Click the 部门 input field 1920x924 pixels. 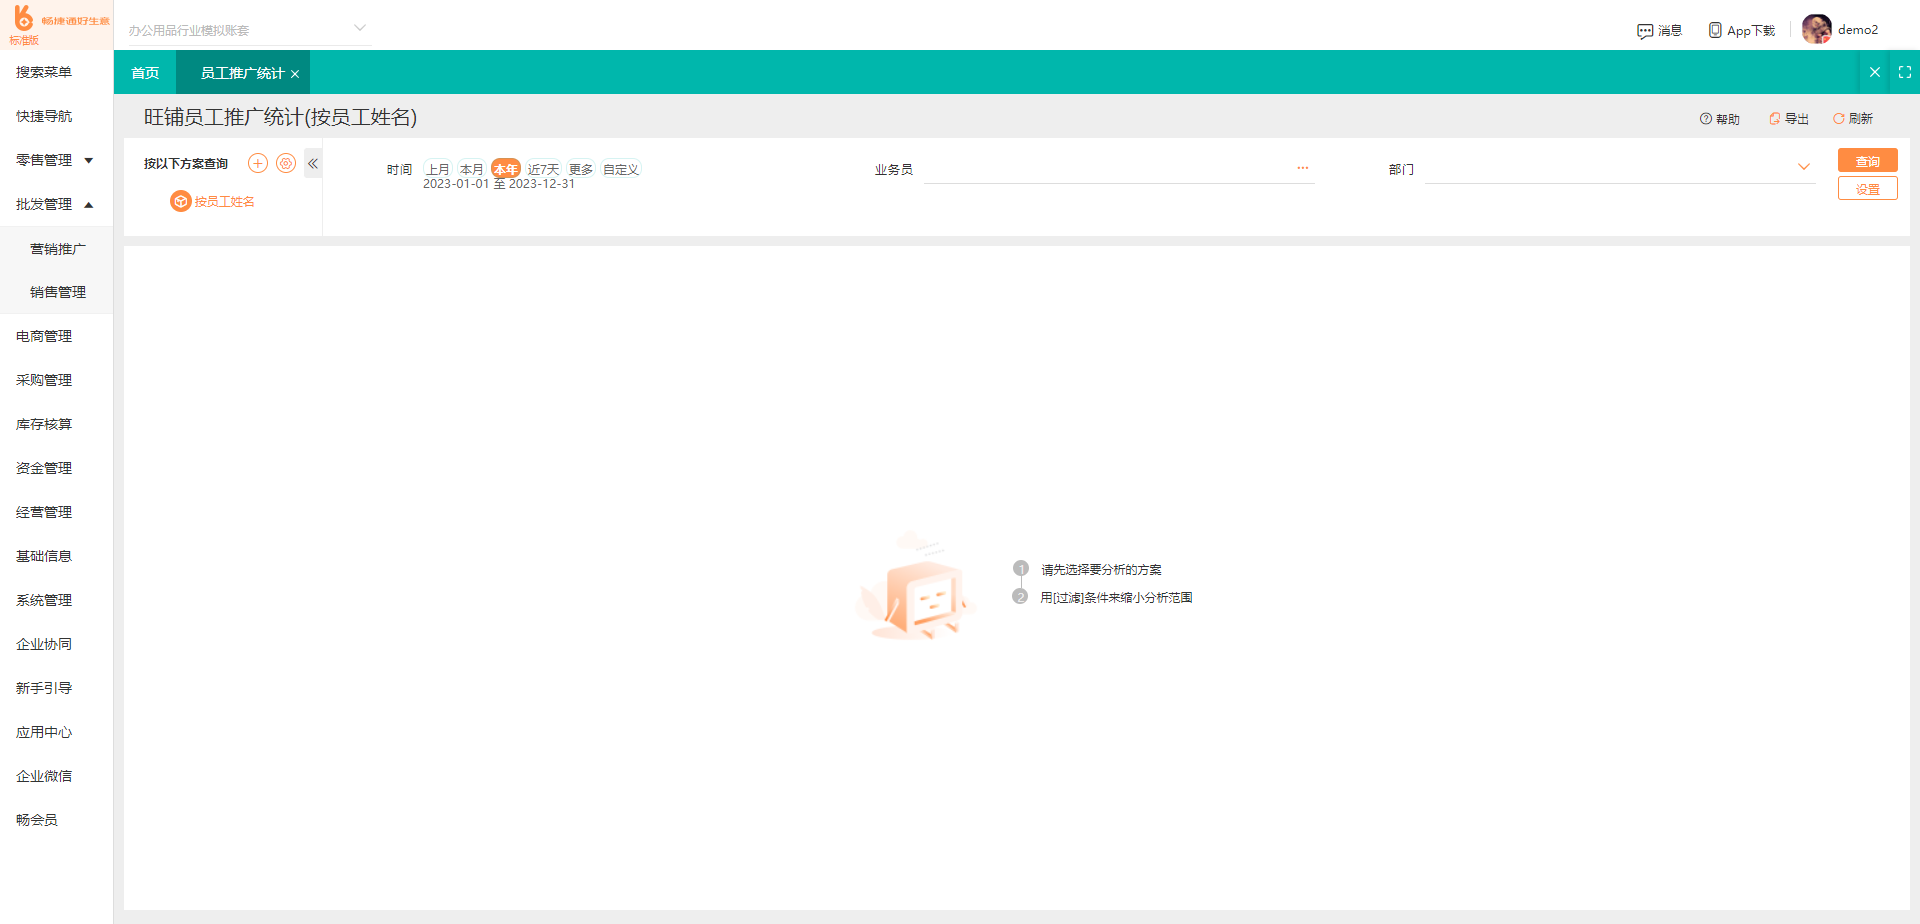click(x=1619, y=169)
